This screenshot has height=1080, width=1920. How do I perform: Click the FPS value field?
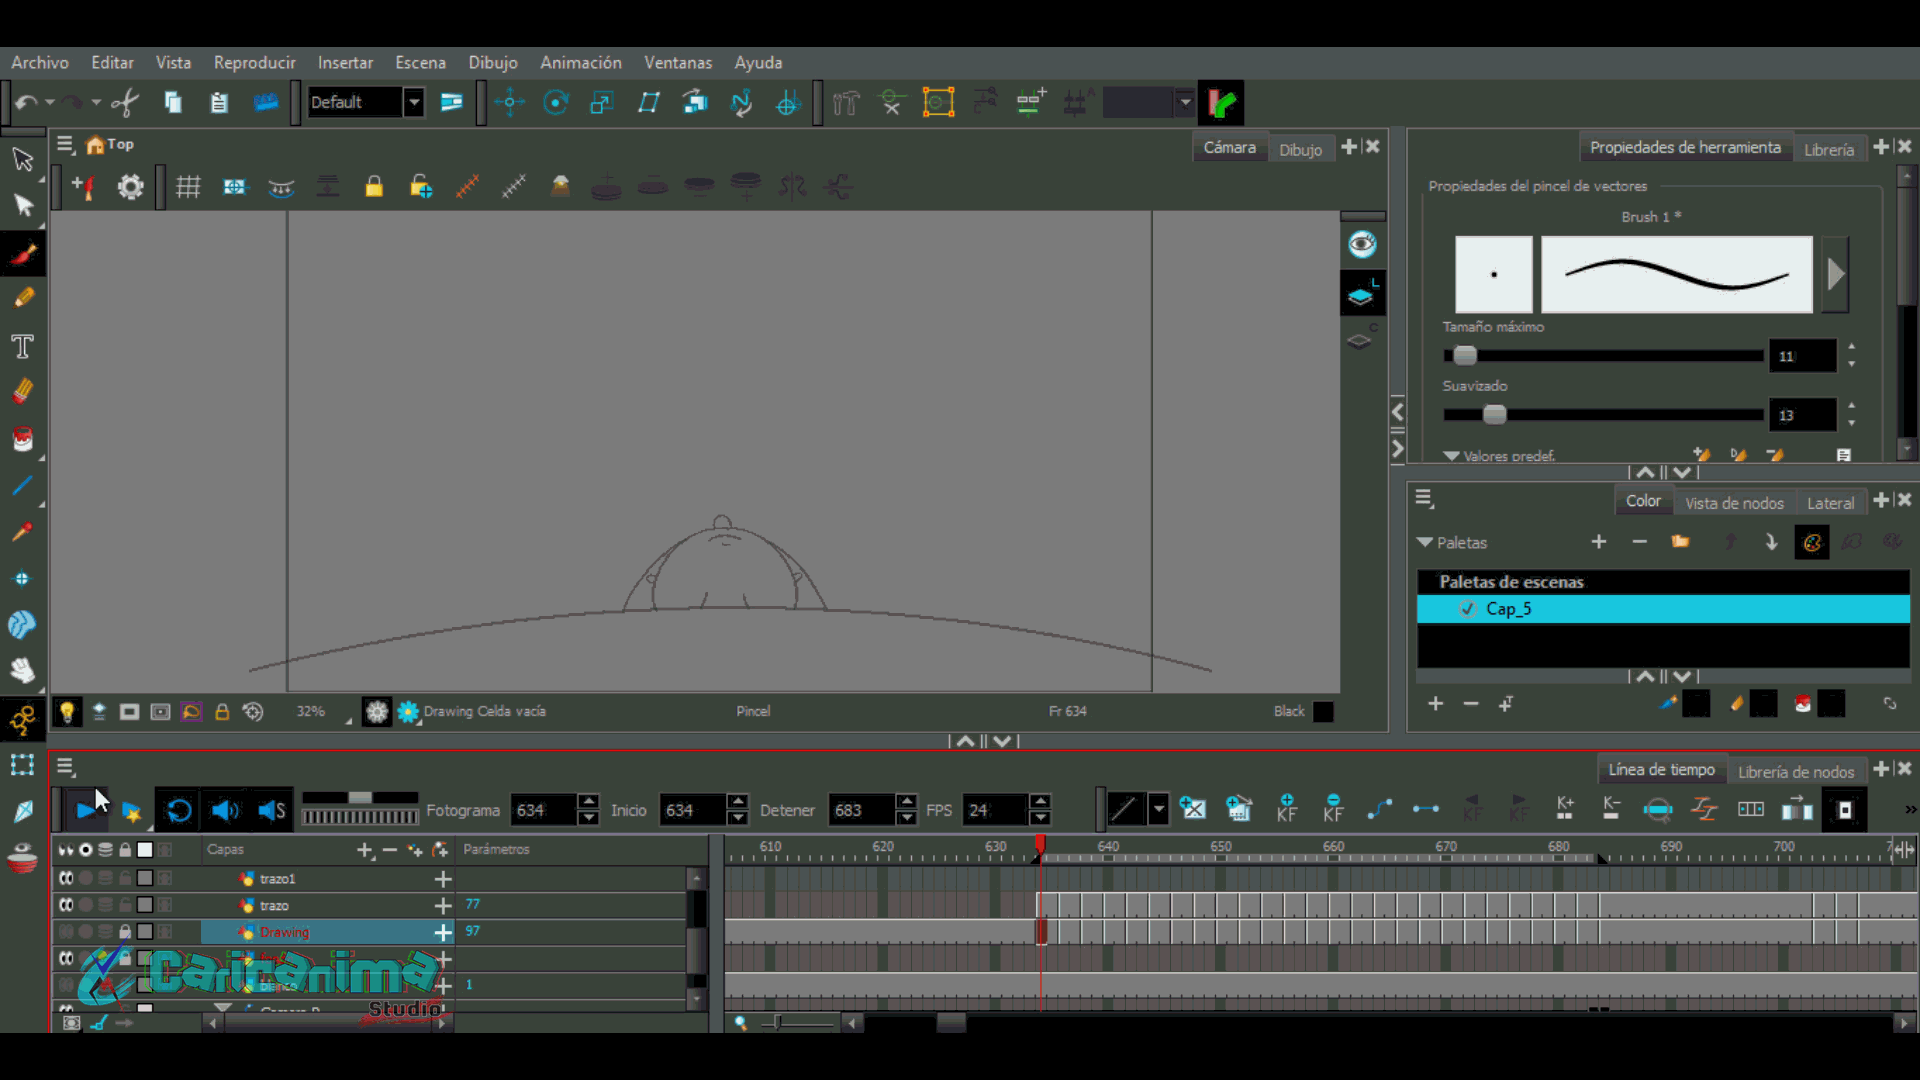[x=995, y=810]
